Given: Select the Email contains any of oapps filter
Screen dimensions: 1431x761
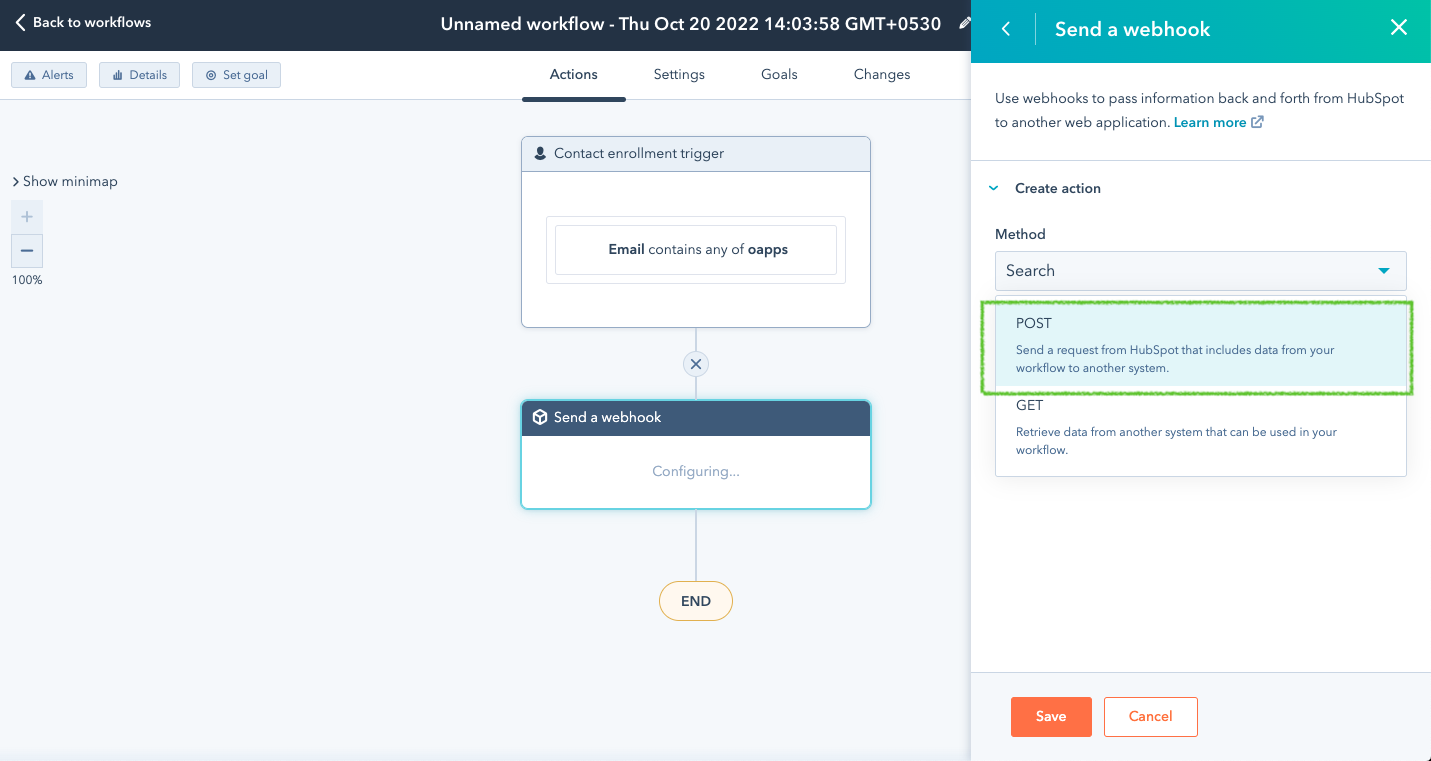Looking at the screenshot, I should [696, 250].
